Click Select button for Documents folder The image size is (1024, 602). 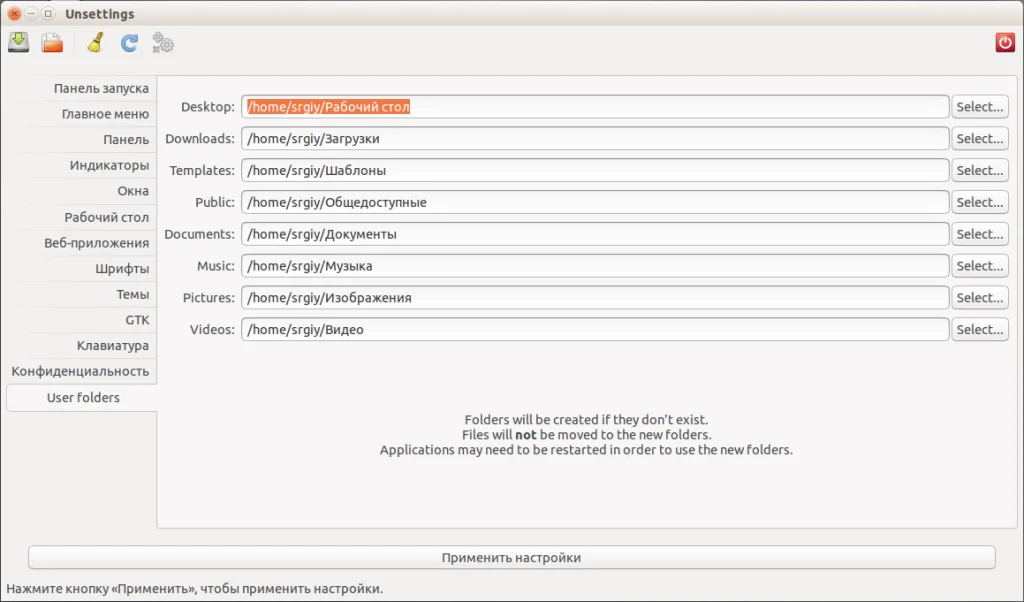[980, 234]
